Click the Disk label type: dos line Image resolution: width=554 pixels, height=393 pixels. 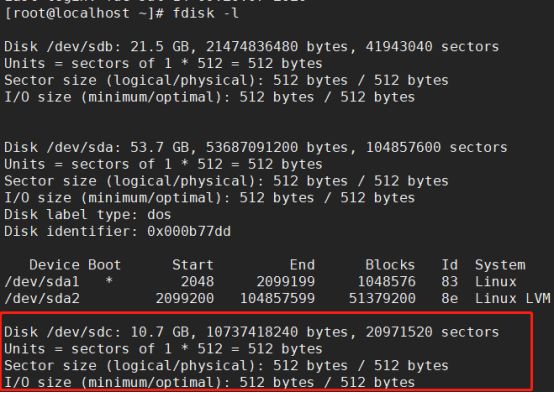coord(88,215)
